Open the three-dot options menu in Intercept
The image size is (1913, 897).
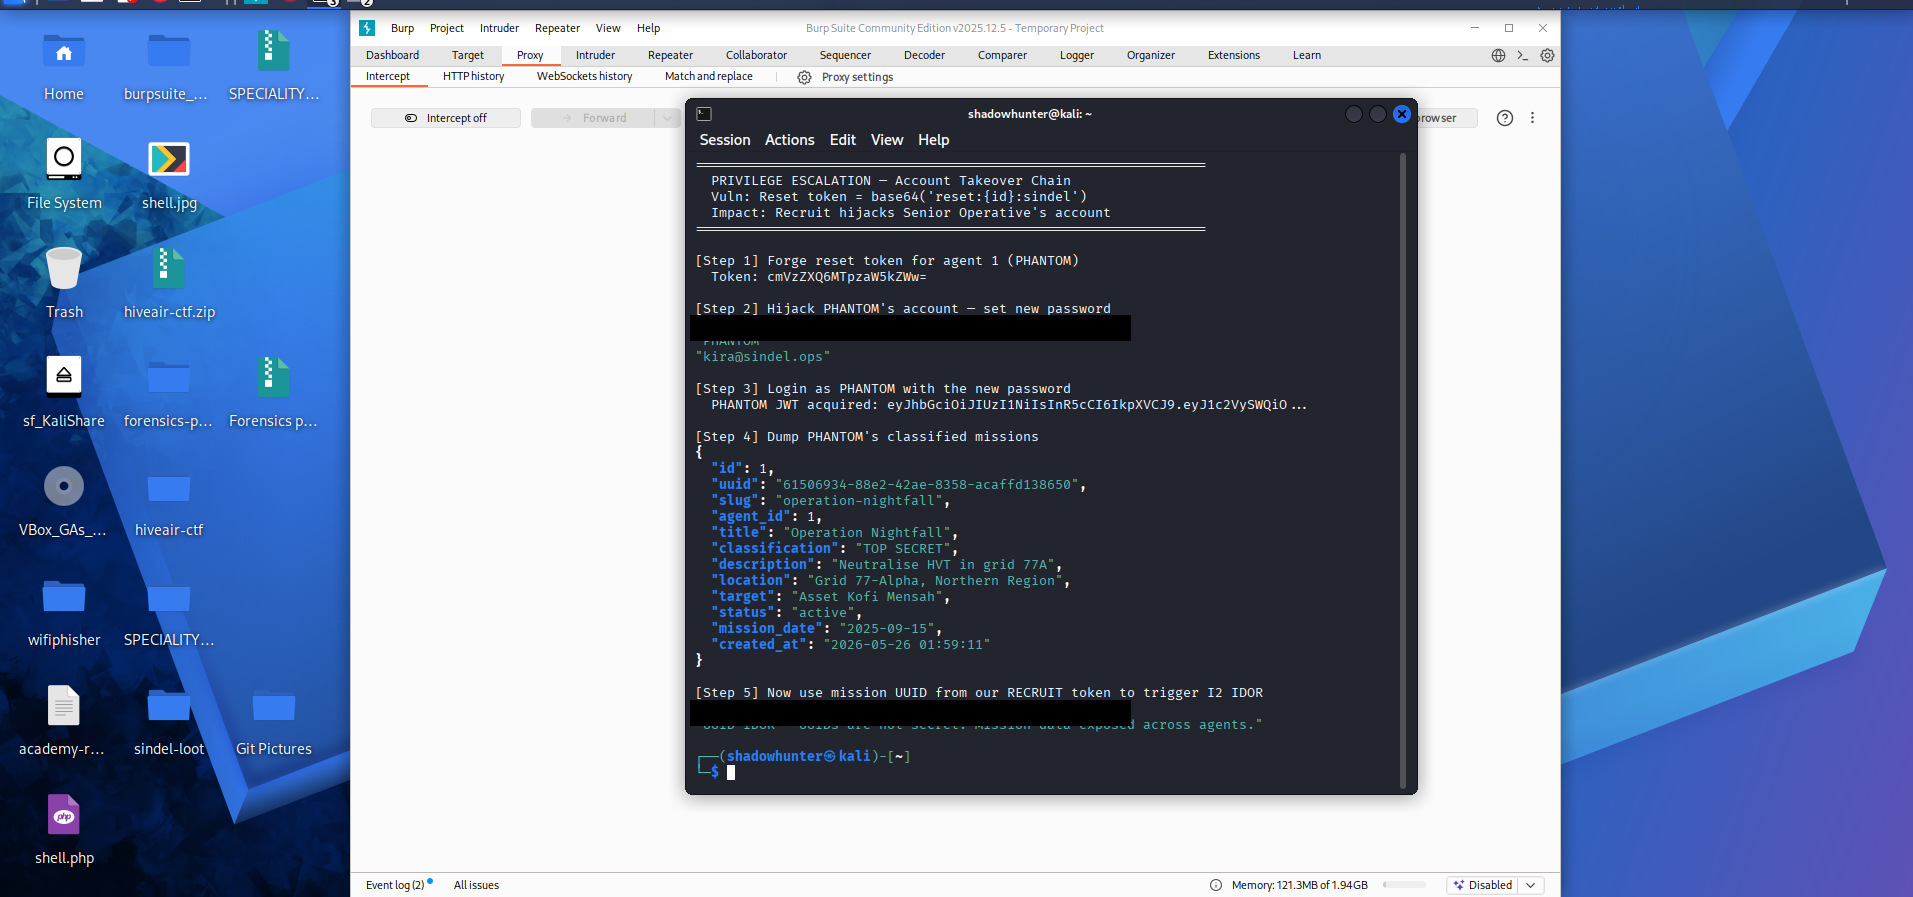click(x=1532, y=118)
